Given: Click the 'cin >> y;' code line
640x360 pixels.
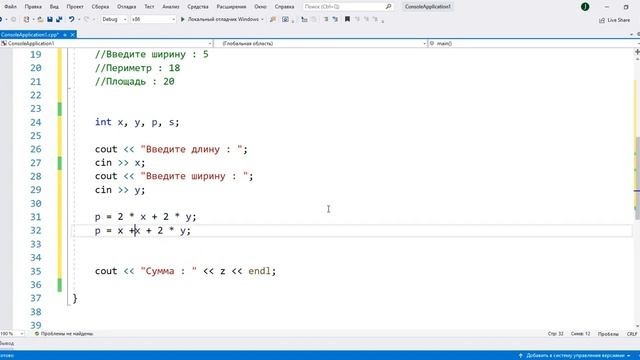Looking at the screenshot, I should (x=120, y=190).
